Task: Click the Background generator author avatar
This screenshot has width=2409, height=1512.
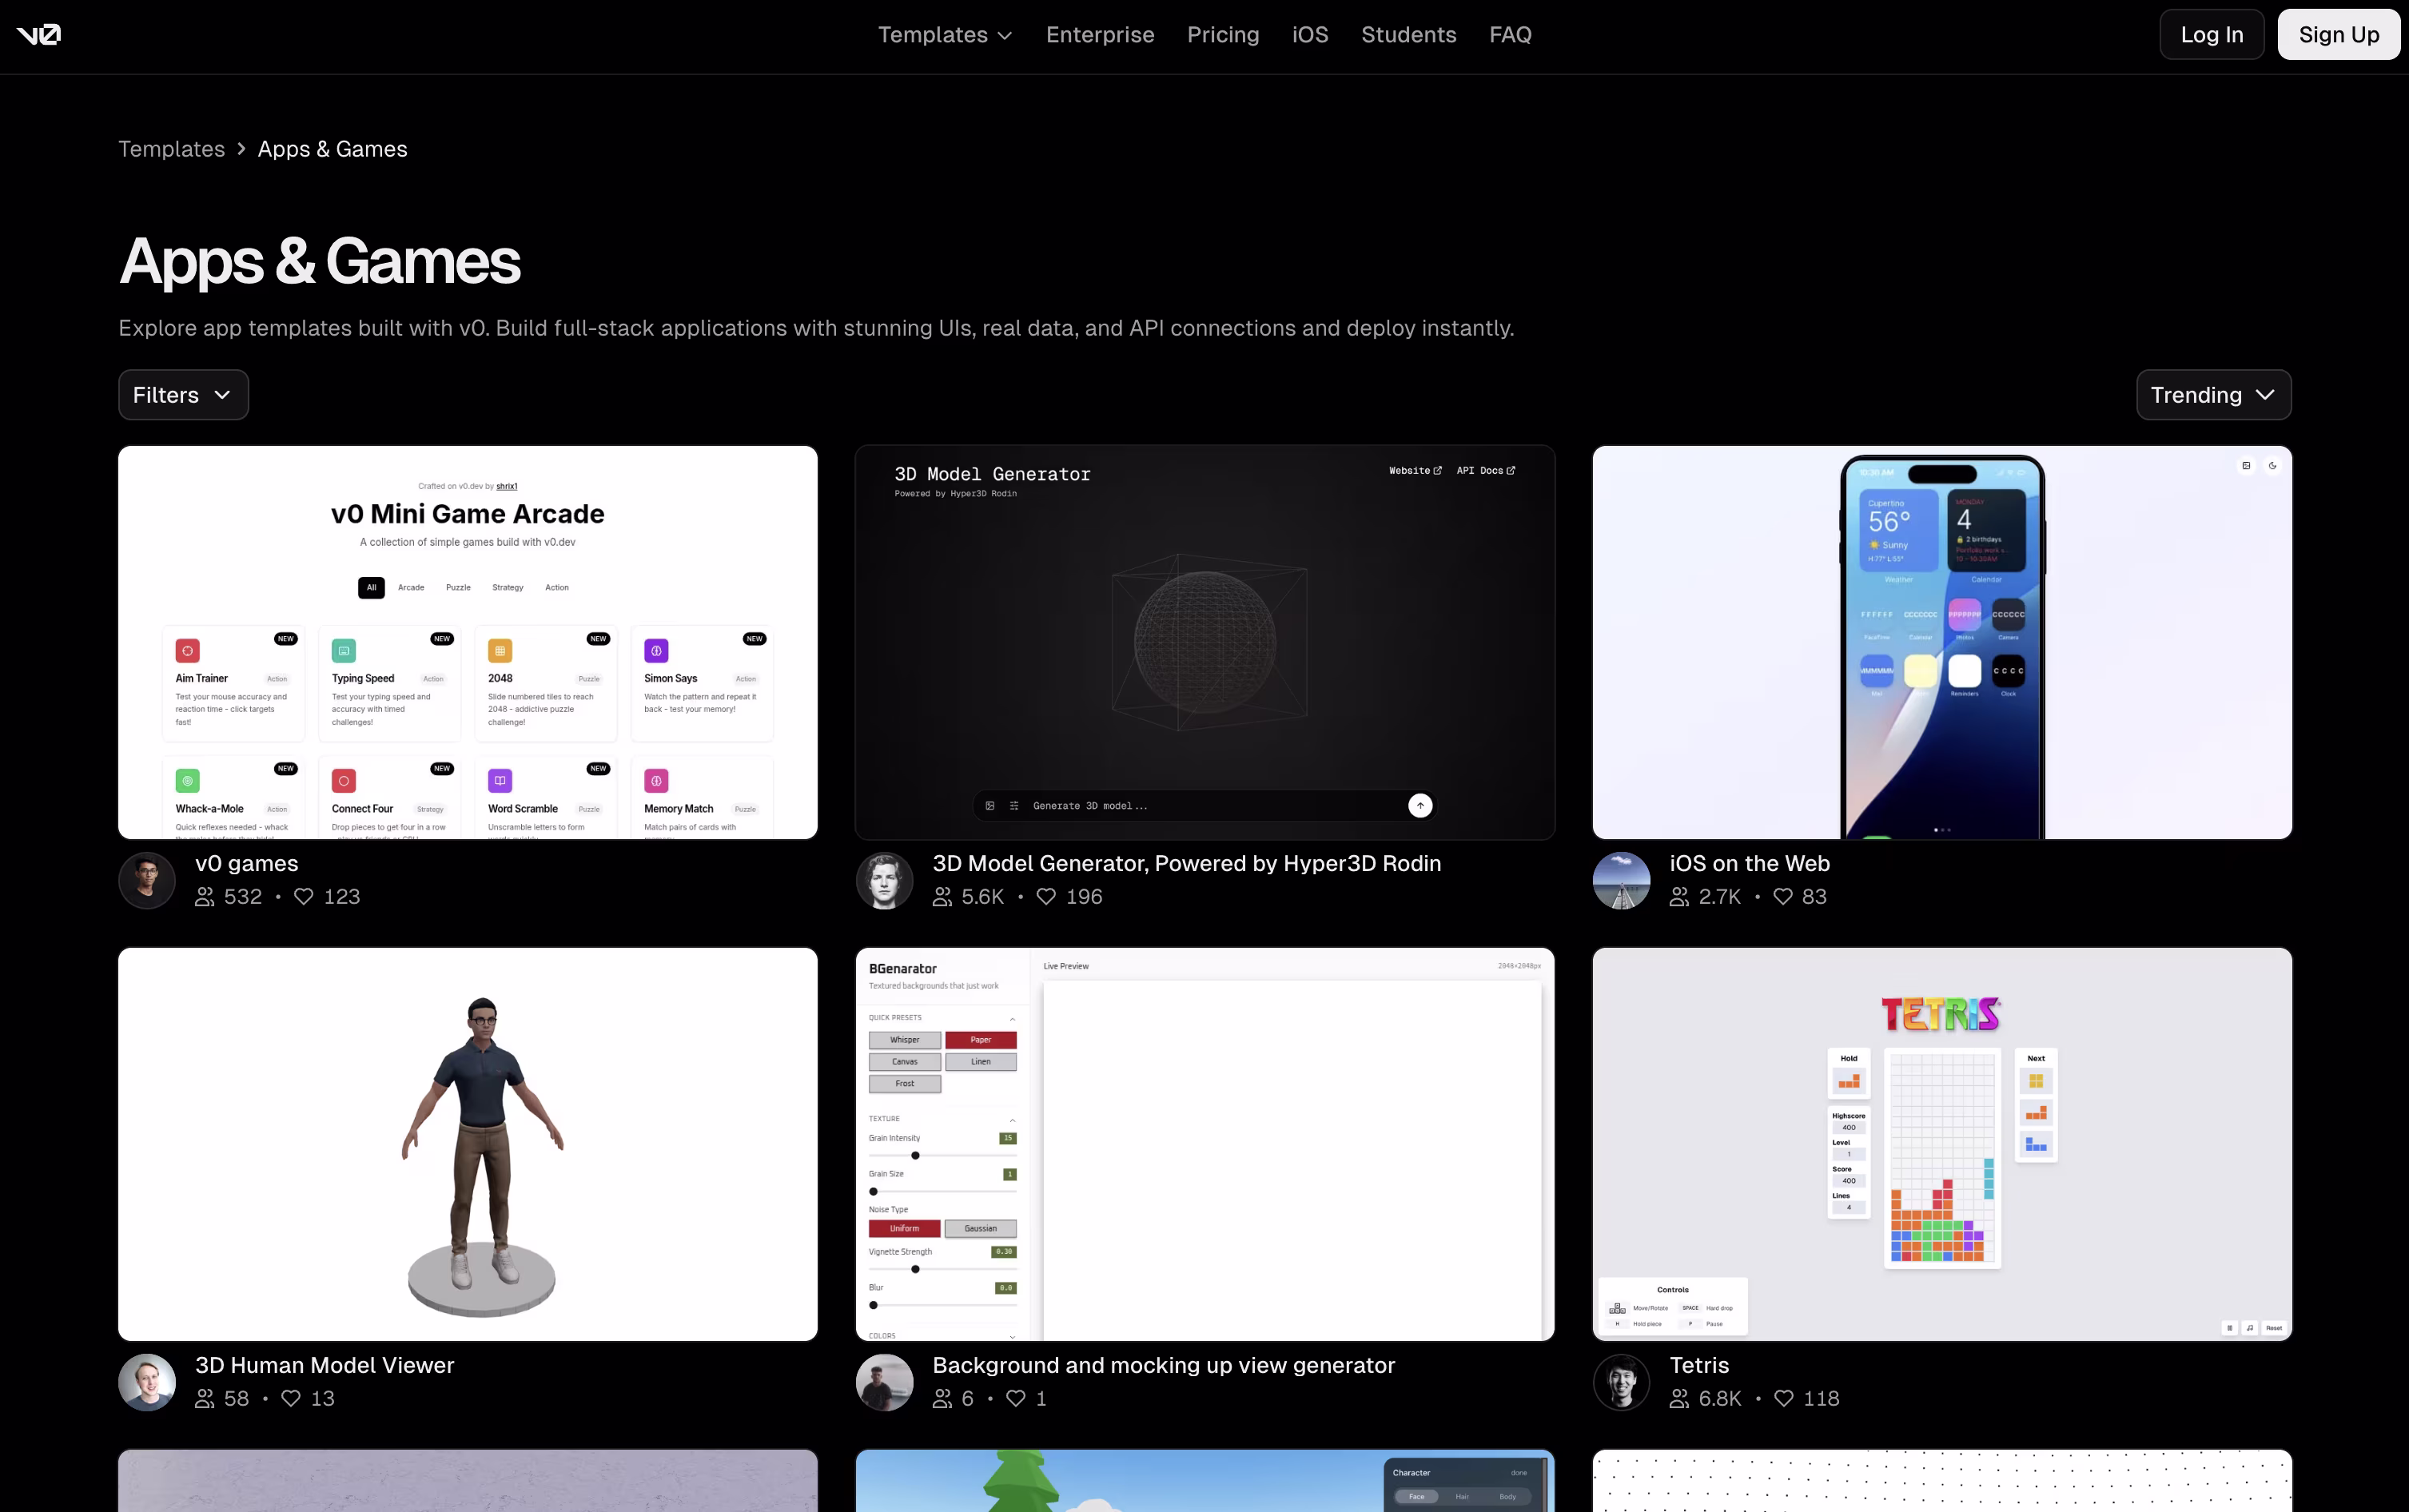Action: point(884,1382)
